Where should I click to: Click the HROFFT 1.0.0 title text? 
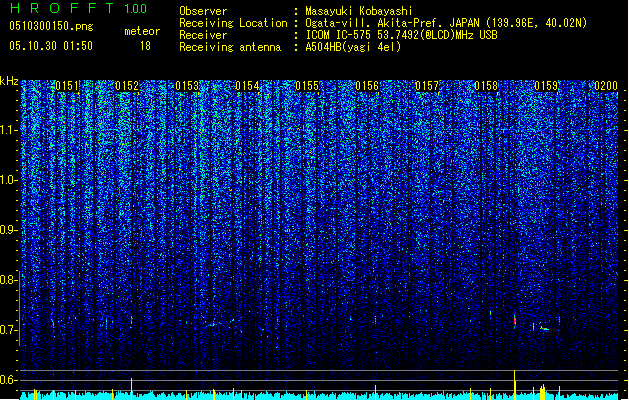pos(79,8)
